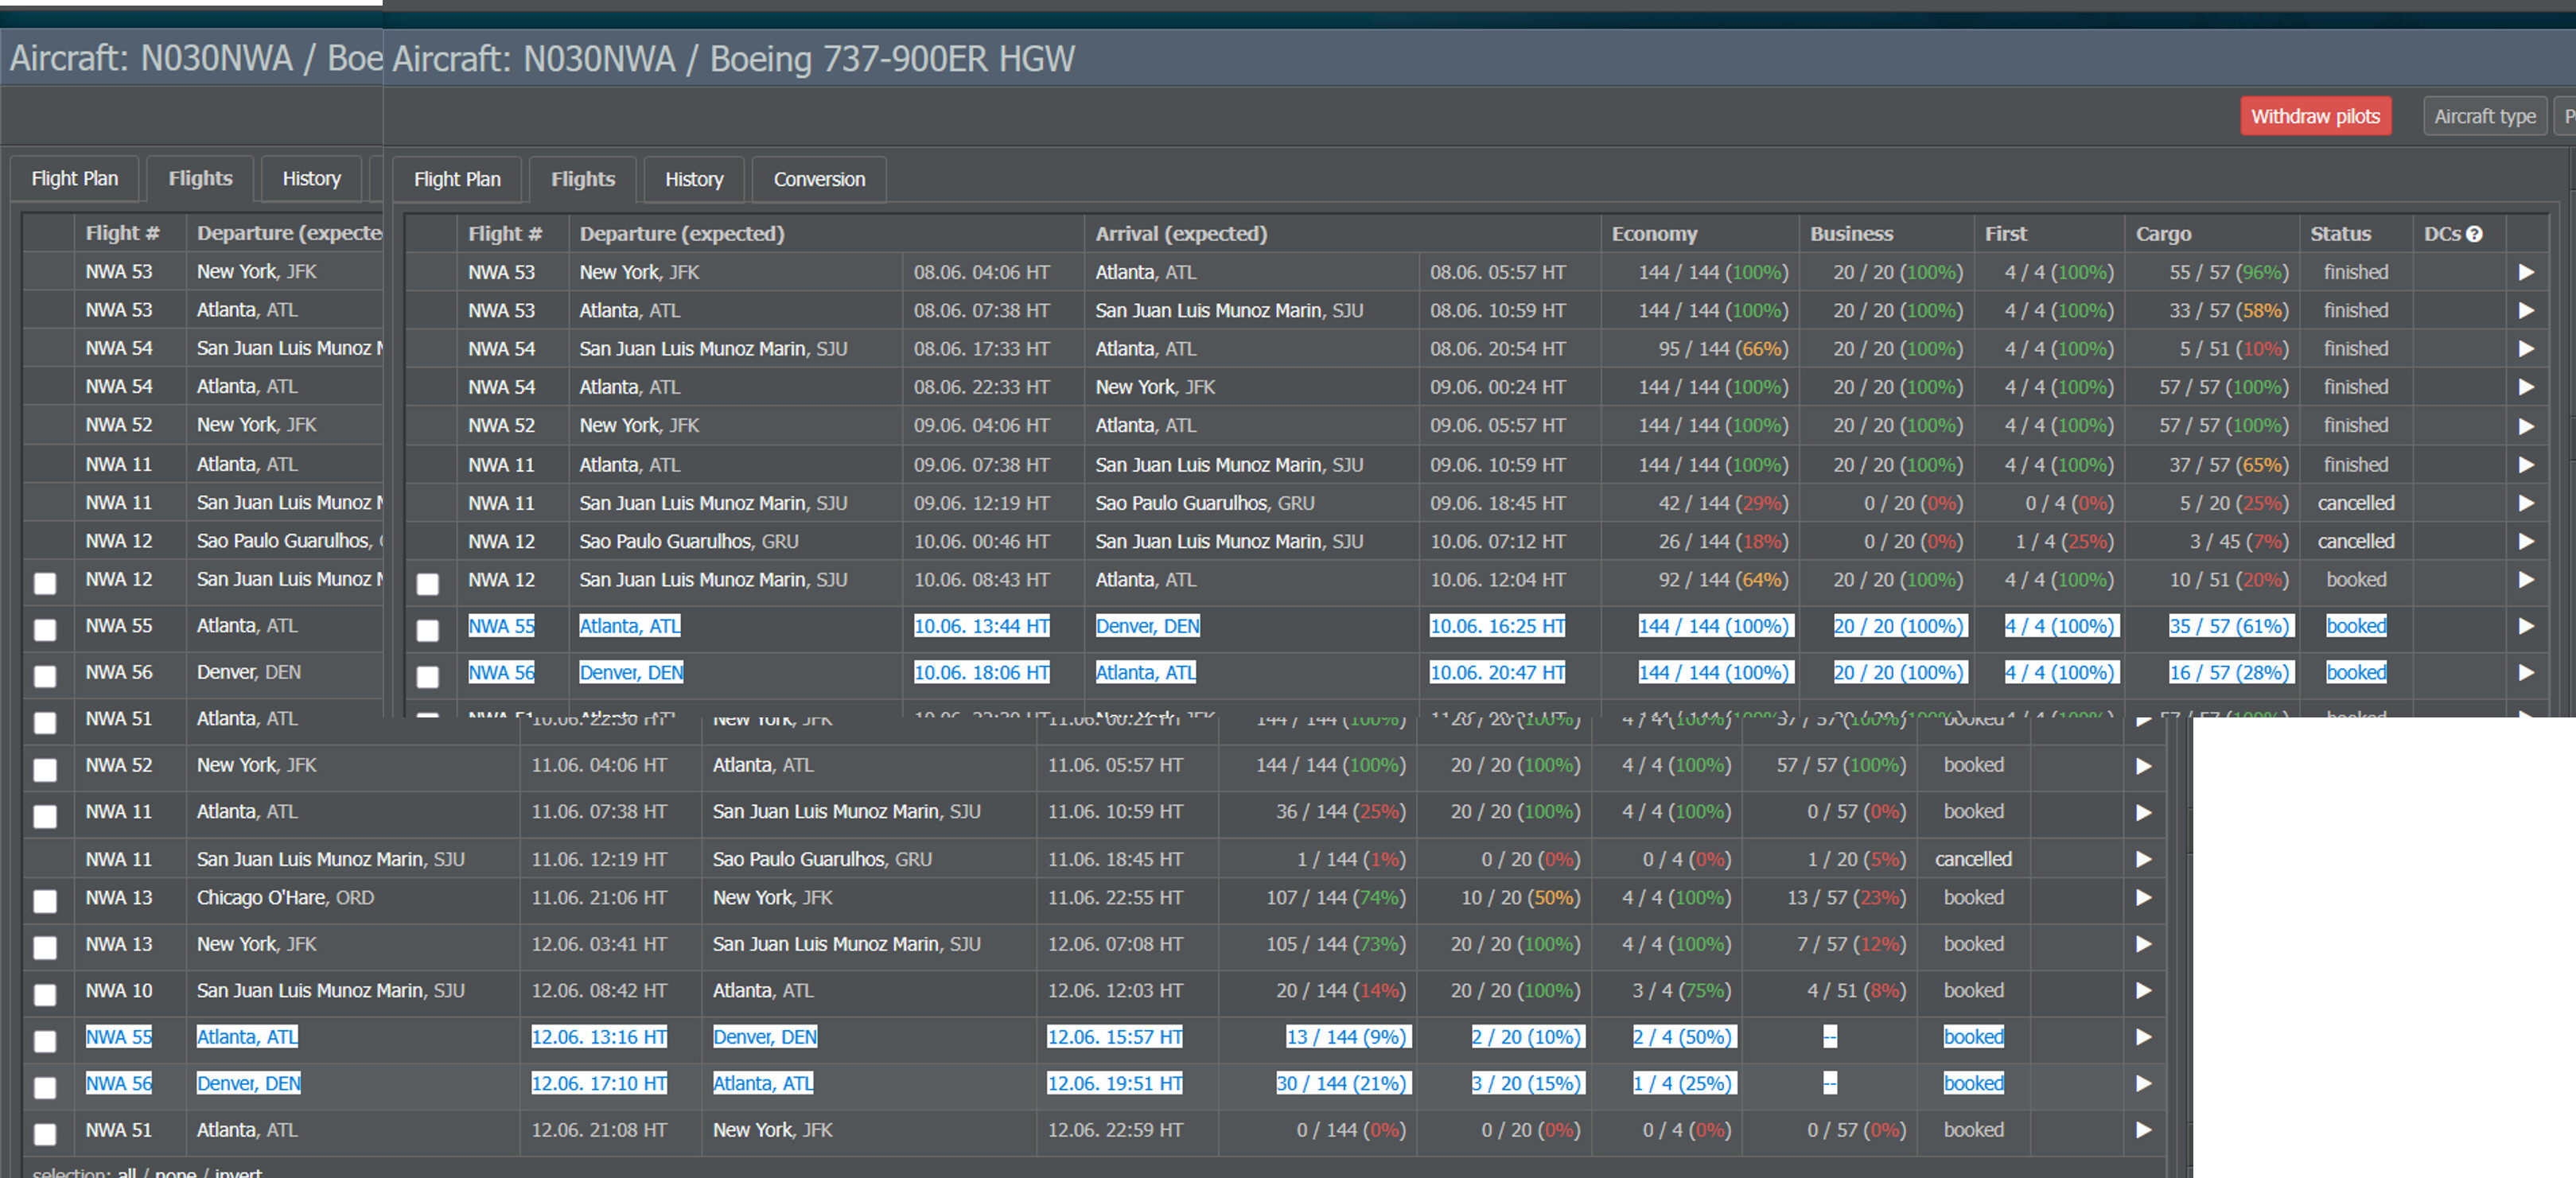
Task: Click cargo value 33 / 57 (58%)
Action: pyautogui.click(x=2228, y=311)
